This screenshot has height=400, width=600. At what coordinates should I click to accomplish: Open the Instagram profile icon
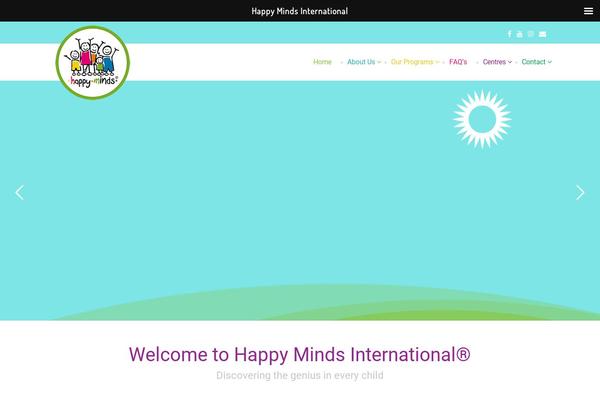click(x=531, y=34)
